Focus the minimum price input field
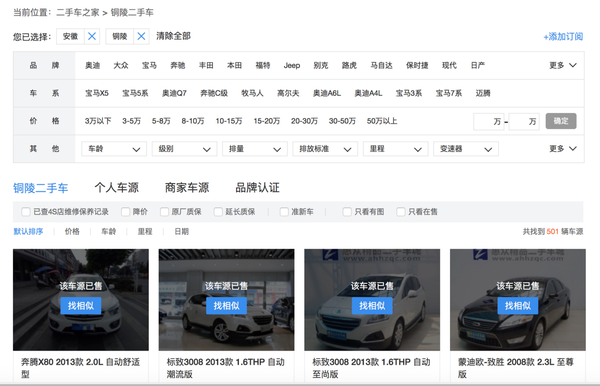Image resolution: width=600 pixels, height=386 pixels. point(489,122)
